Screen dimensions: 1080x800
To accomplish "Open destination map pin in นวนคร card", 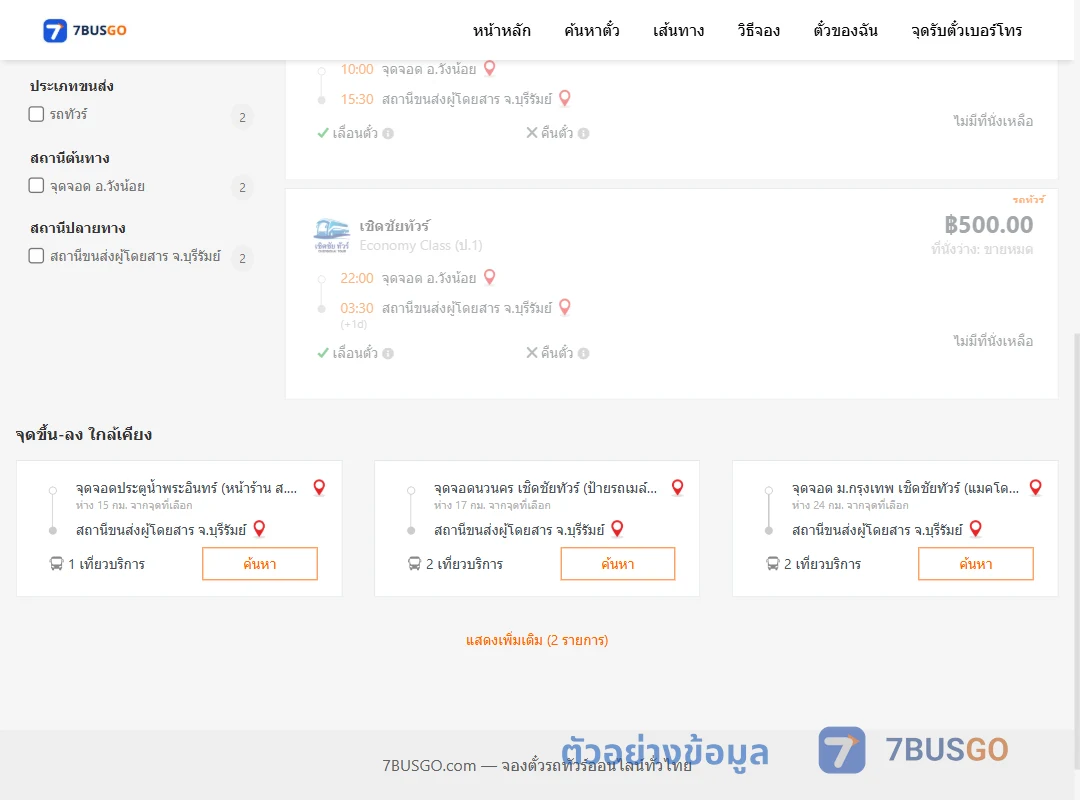I will (x=618, y=529).
